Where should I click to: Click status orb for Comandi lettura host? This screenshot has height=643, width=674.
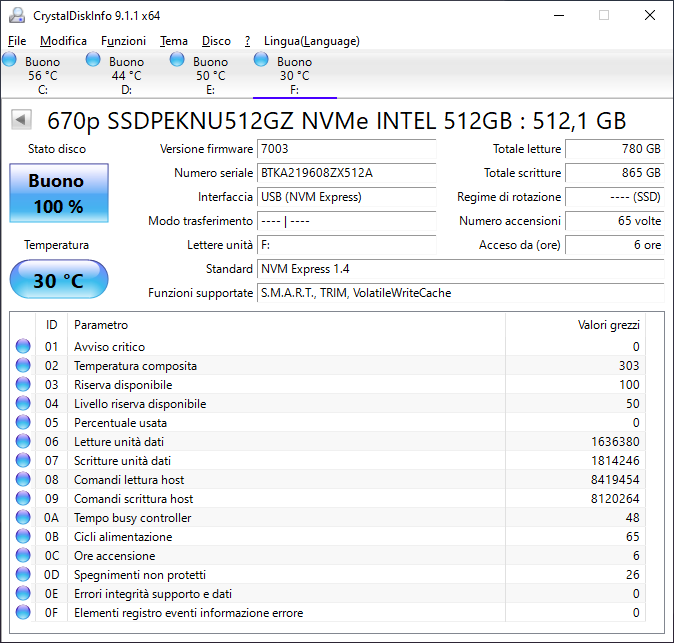(23, 479)
